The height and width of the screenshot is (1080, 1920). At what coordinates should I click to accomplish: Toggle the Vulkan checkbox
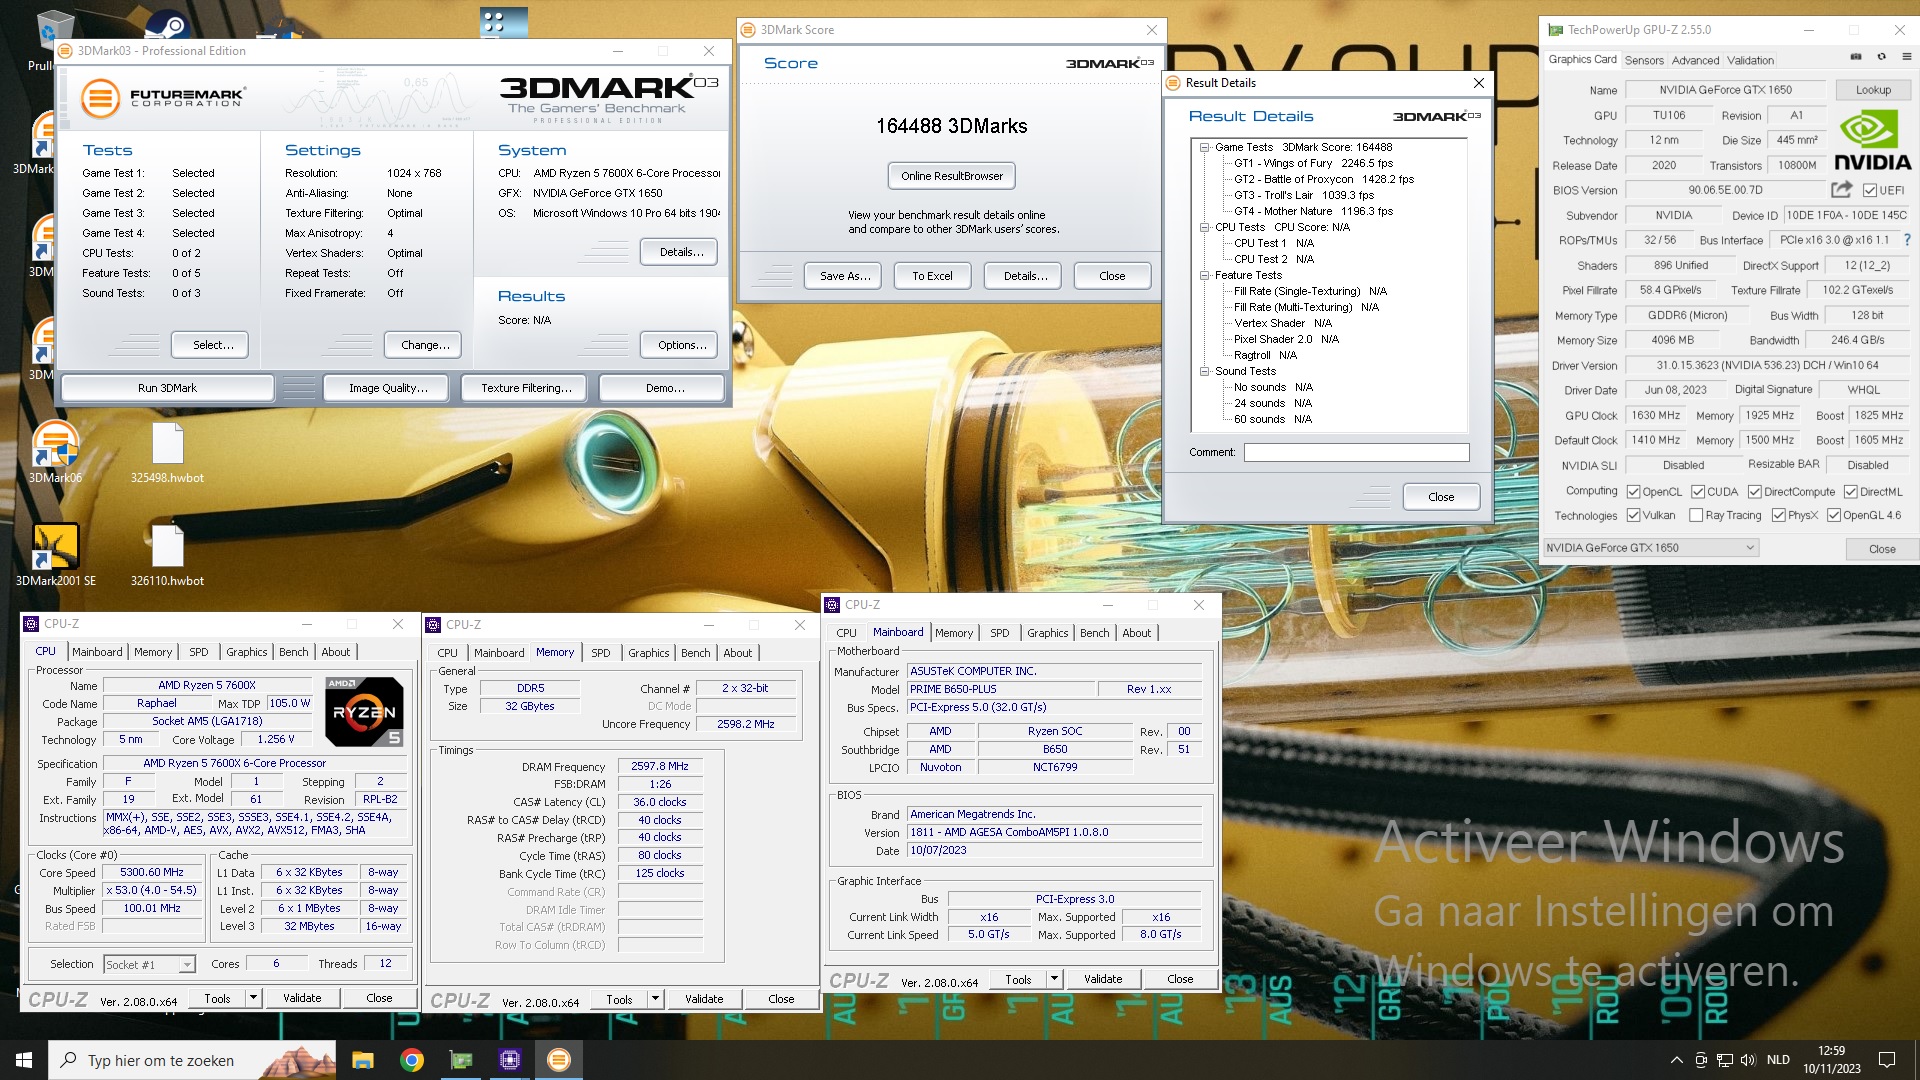click(1633, 515)
